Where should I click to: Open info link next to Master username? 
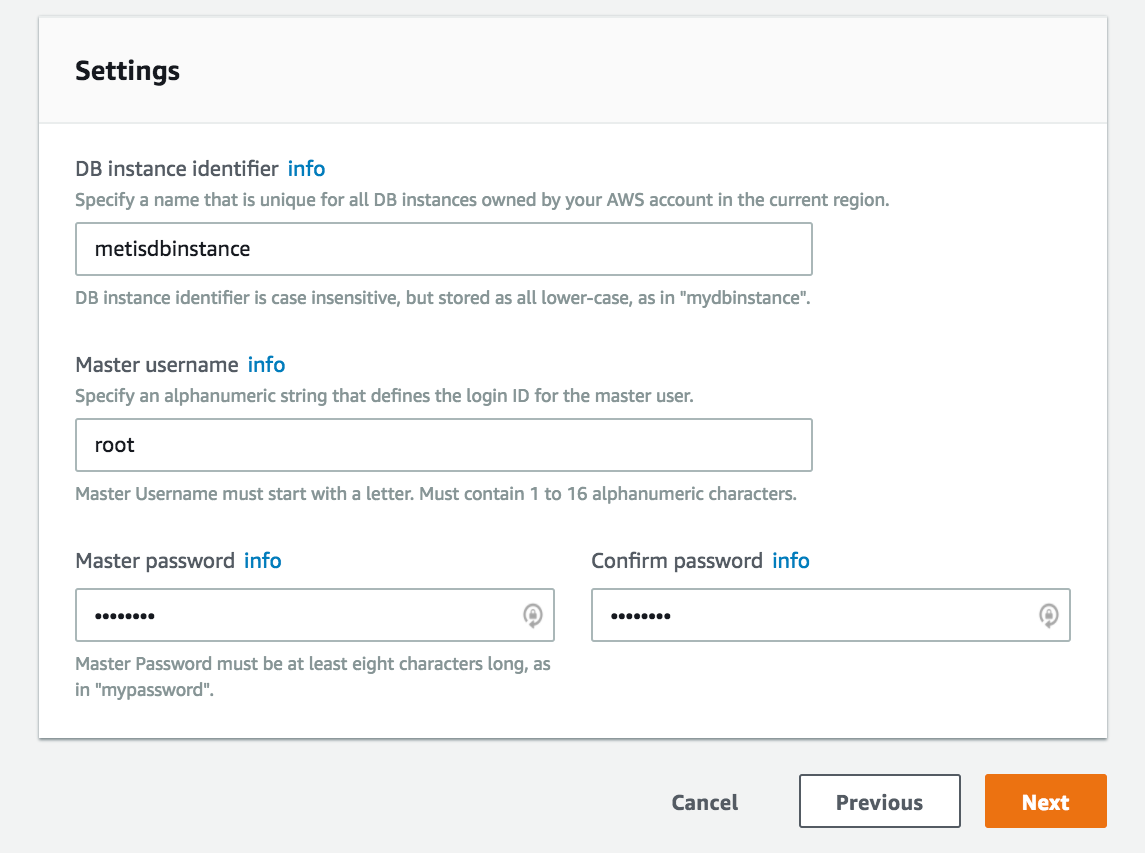267,365
